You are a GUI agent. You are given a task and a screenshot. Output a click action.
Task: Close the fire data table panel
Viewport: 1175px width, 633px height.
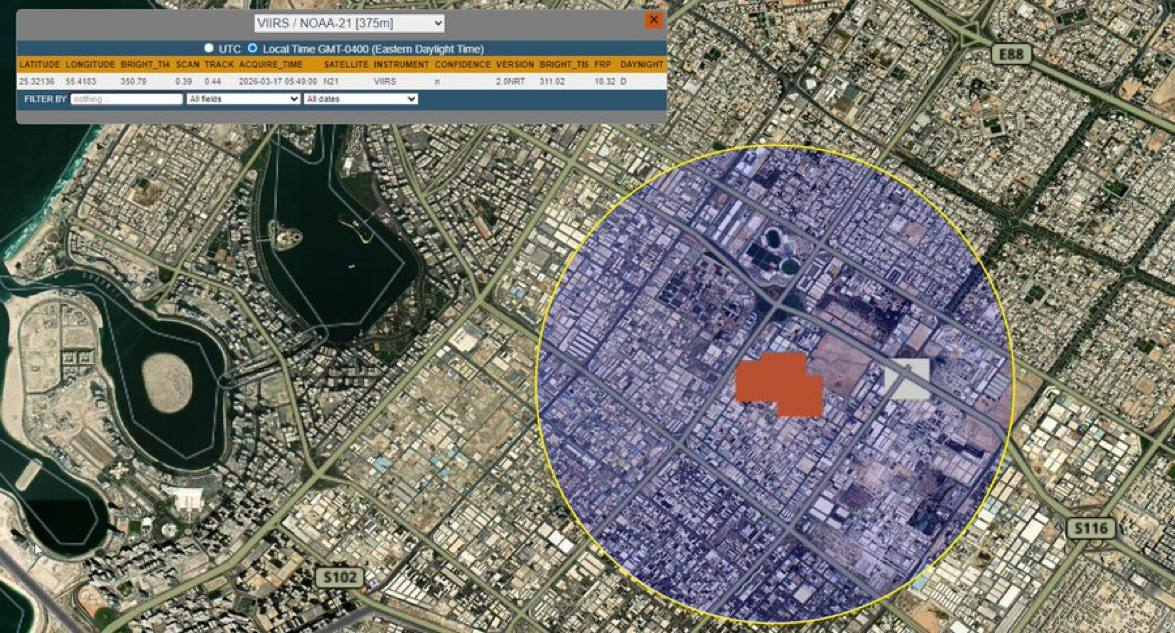653,20
